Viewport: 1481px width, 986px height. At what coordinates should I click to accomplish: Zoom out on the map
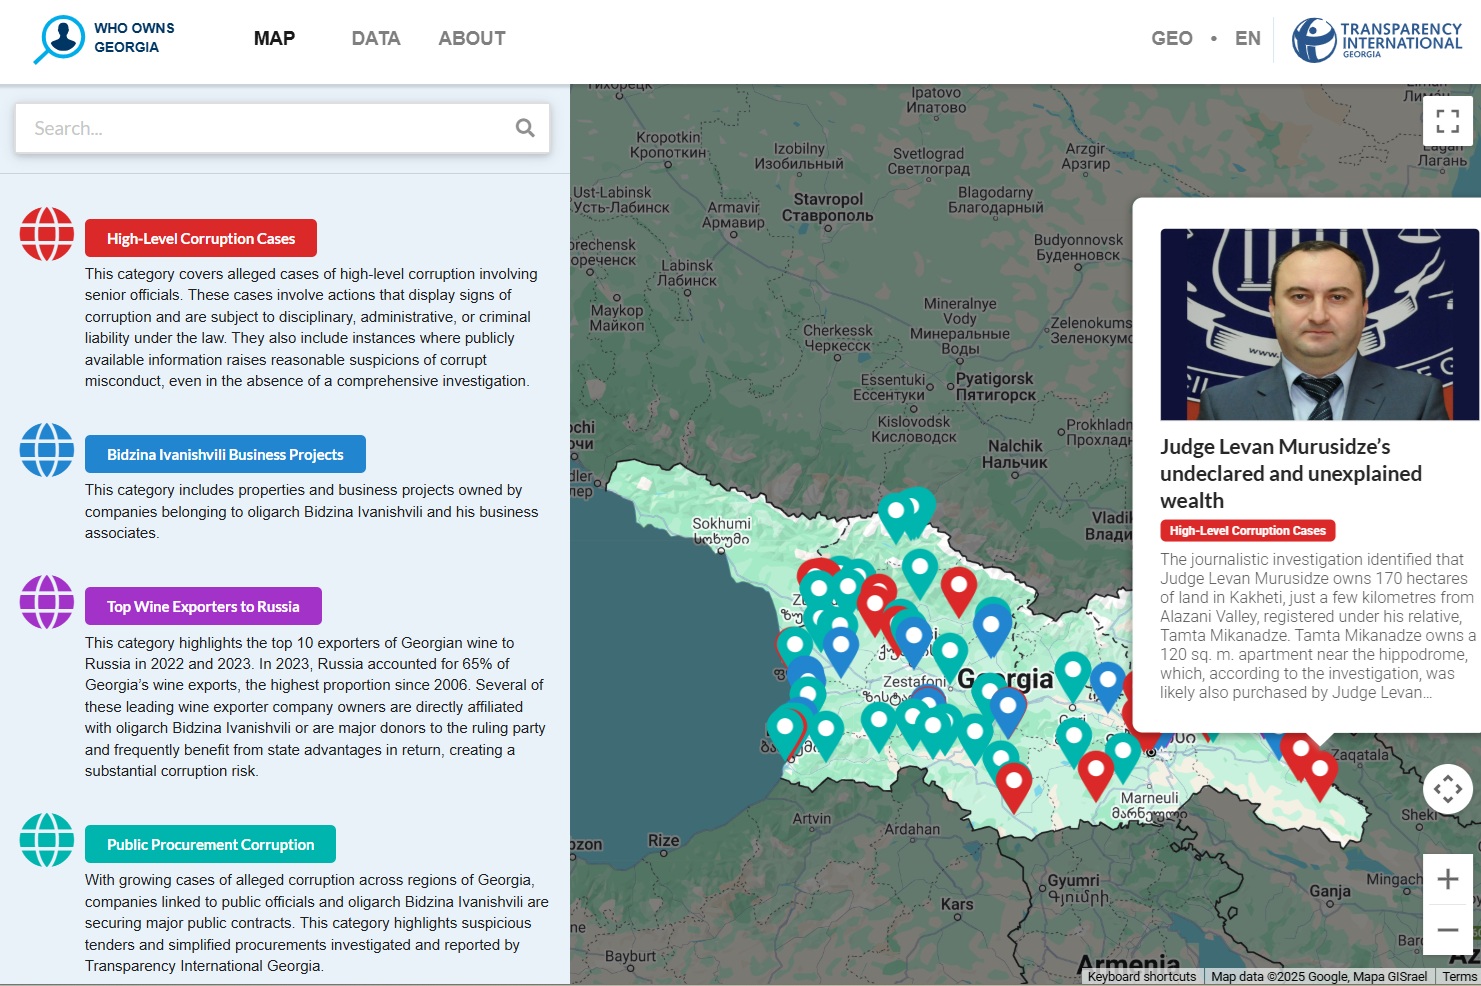click(1447, 930)
